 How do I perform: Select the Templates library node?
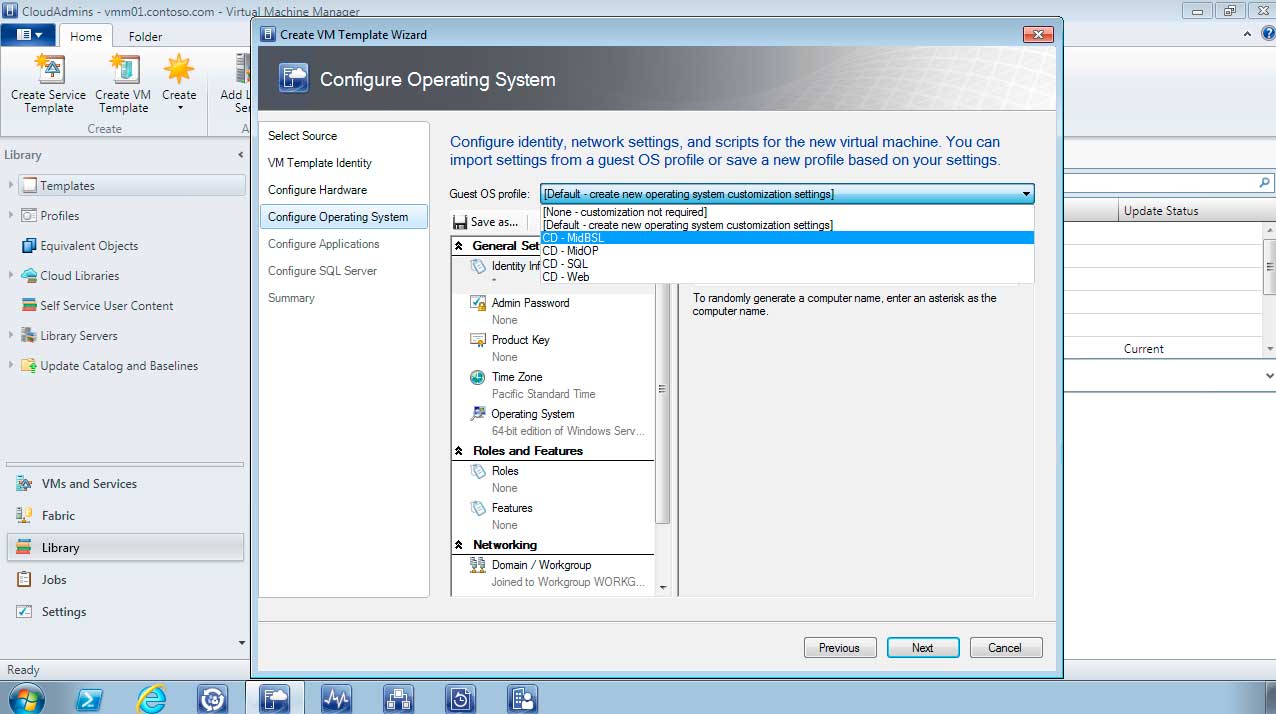(x=131, y=185)
